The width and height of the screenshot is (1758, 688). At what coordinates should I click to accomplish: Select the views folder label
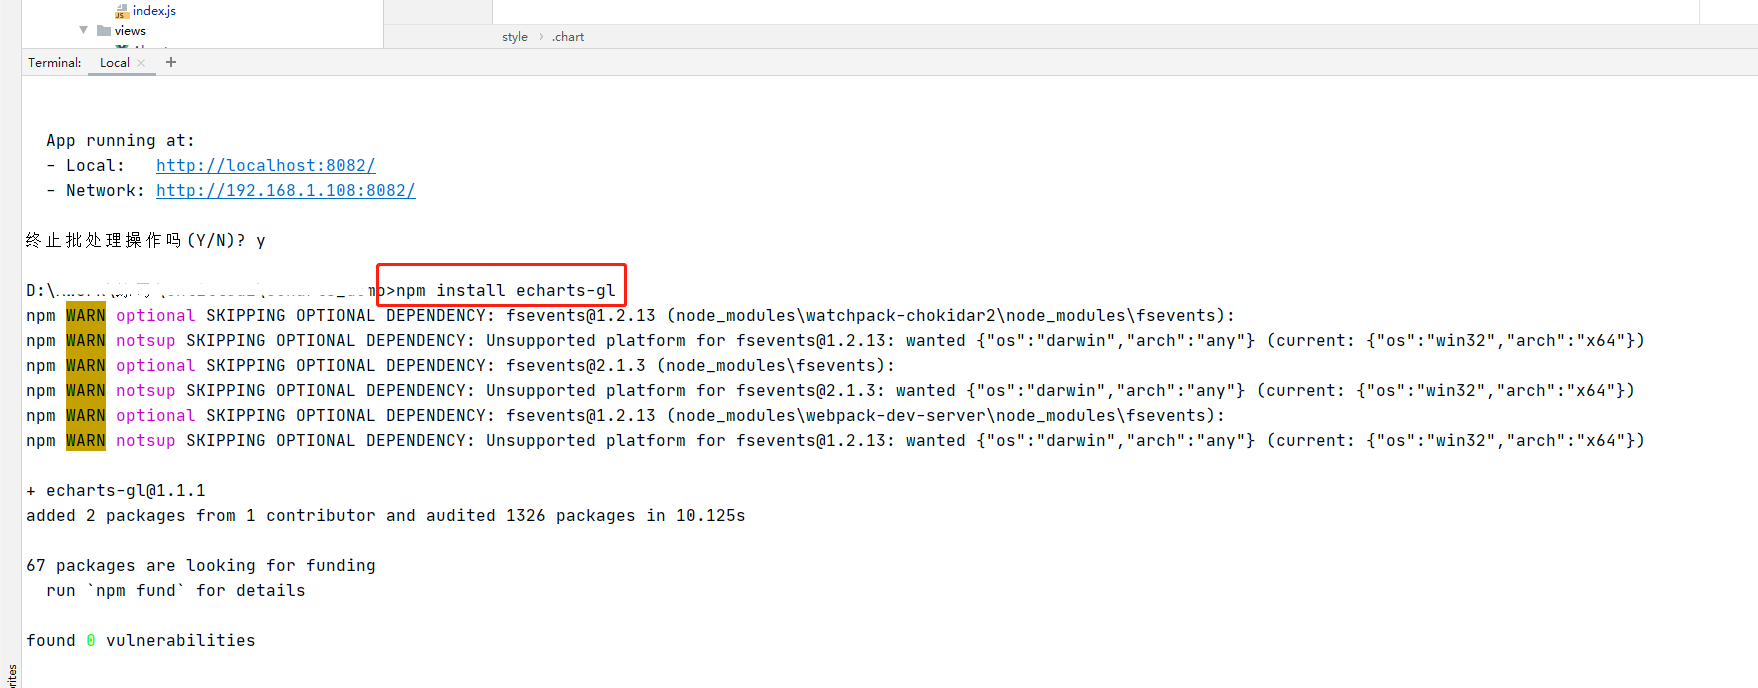click(130, 31)
